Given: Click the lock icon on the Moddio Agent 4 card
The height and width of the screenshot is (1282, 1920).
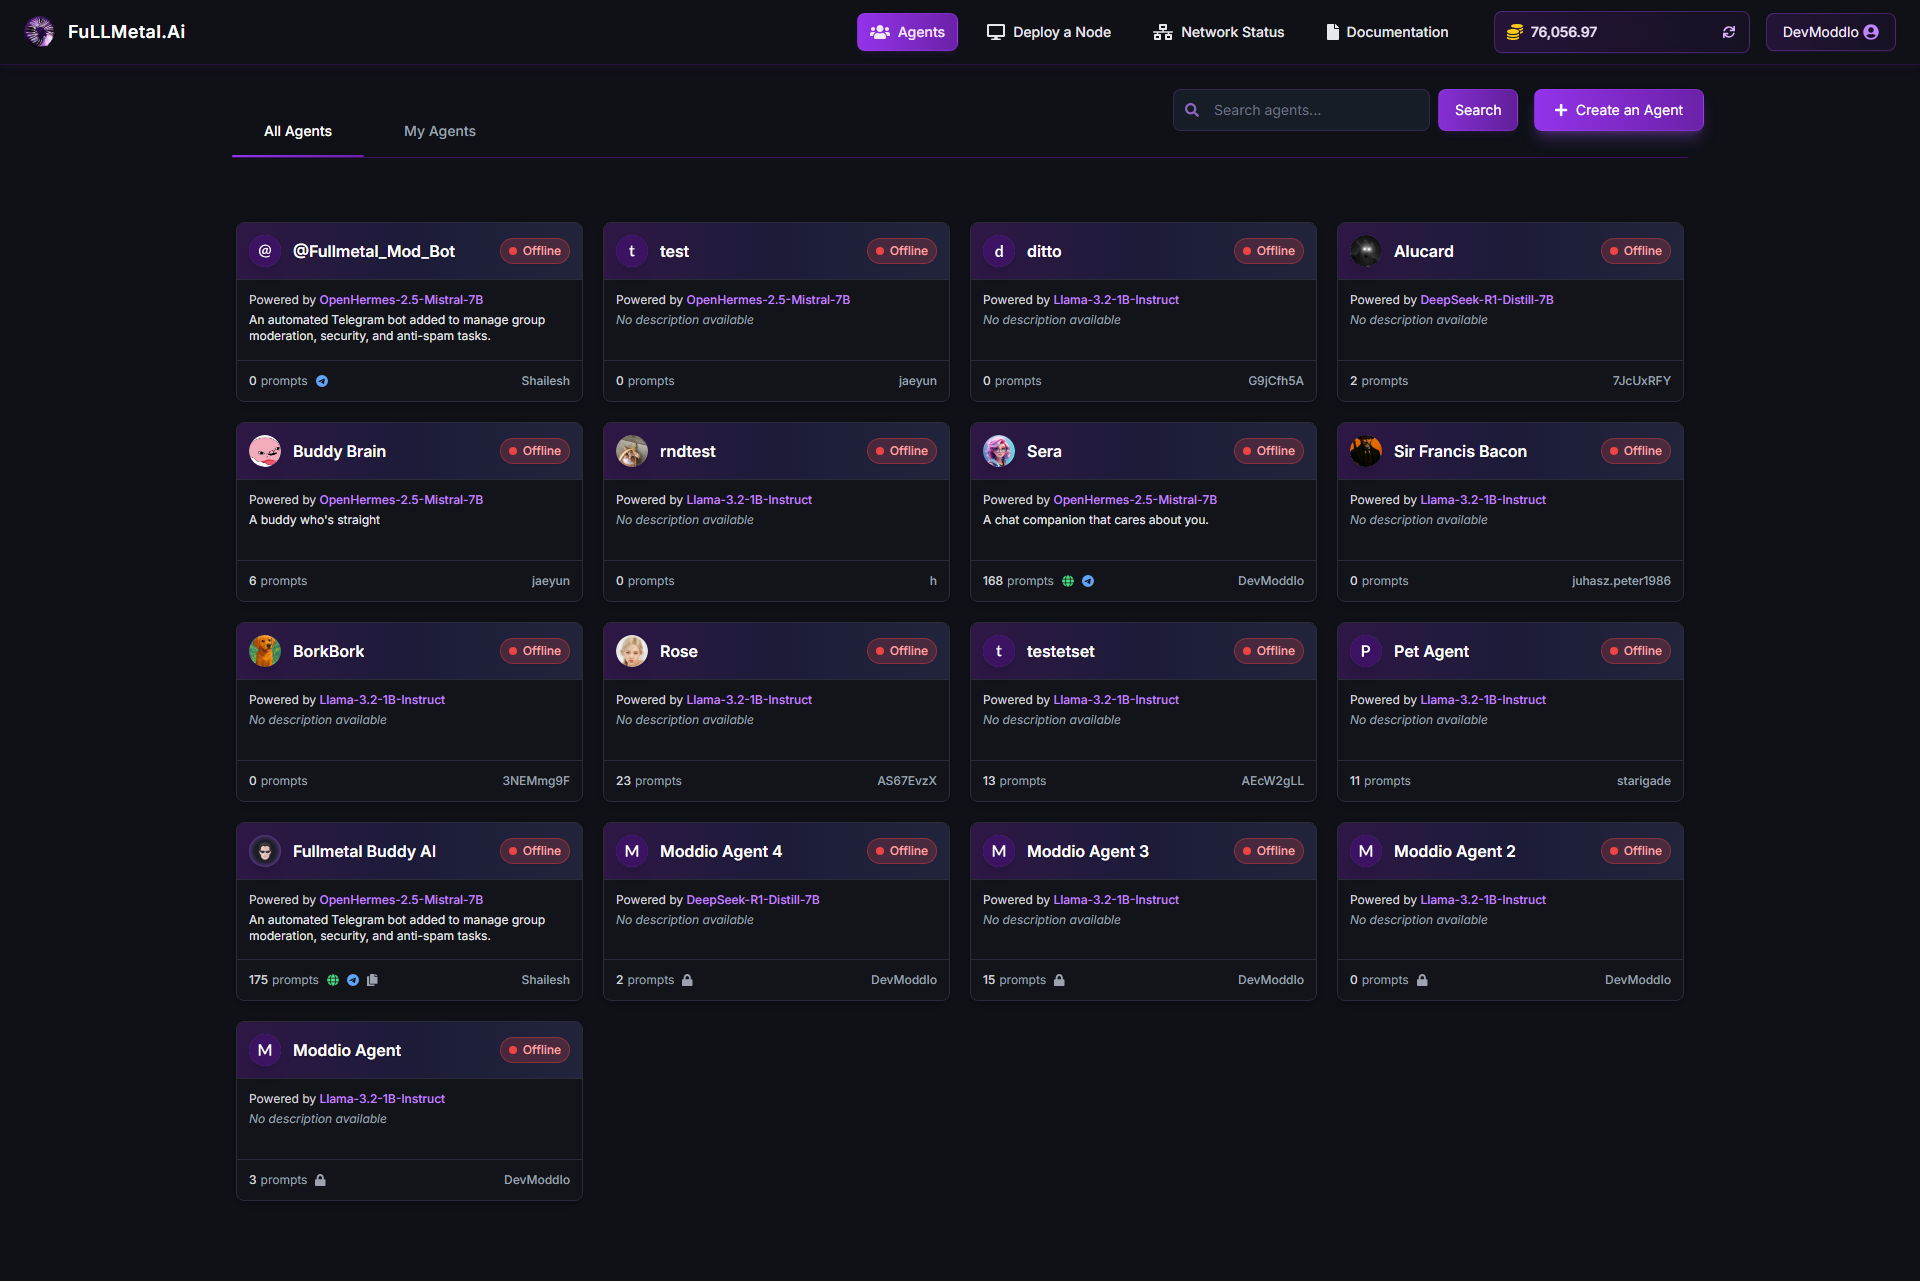Looking at the screenshot, I should click(x=687, y=980).
